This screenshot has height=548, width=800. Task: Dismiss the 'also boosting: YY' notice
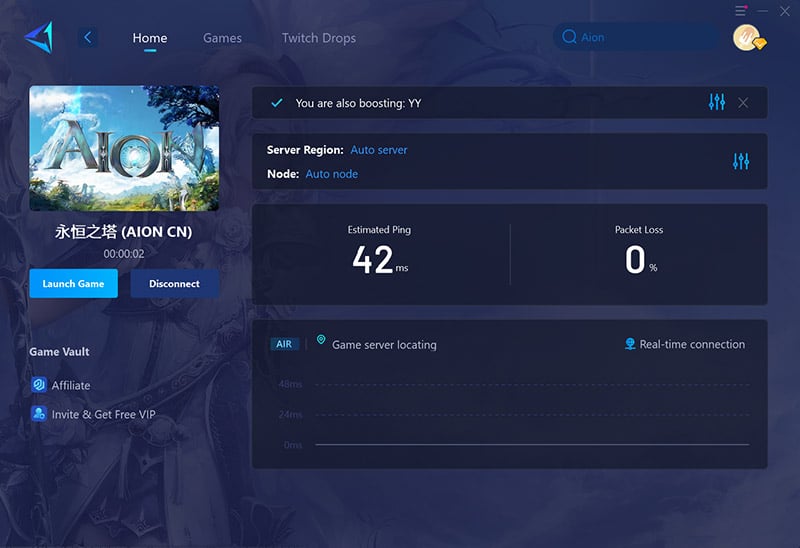743,103
